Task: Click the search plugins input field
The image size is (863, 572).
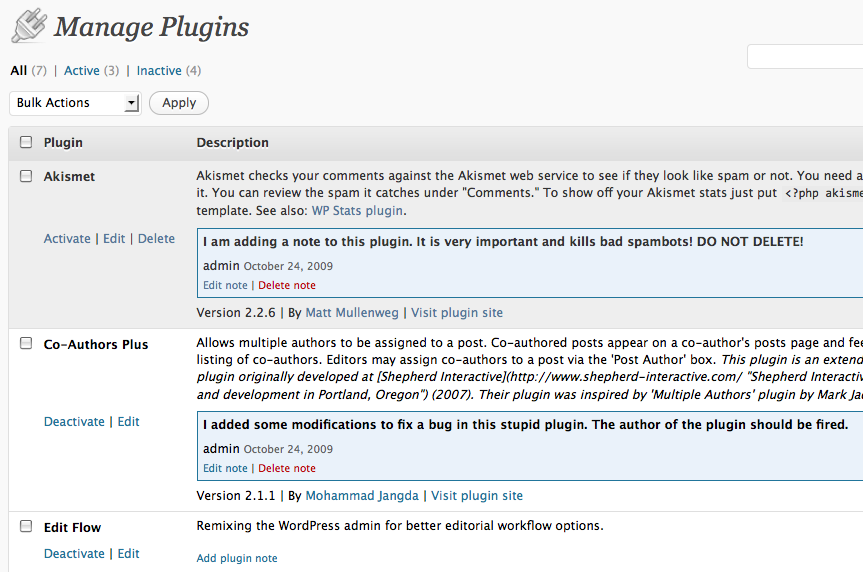Action: tap(805, 57)
